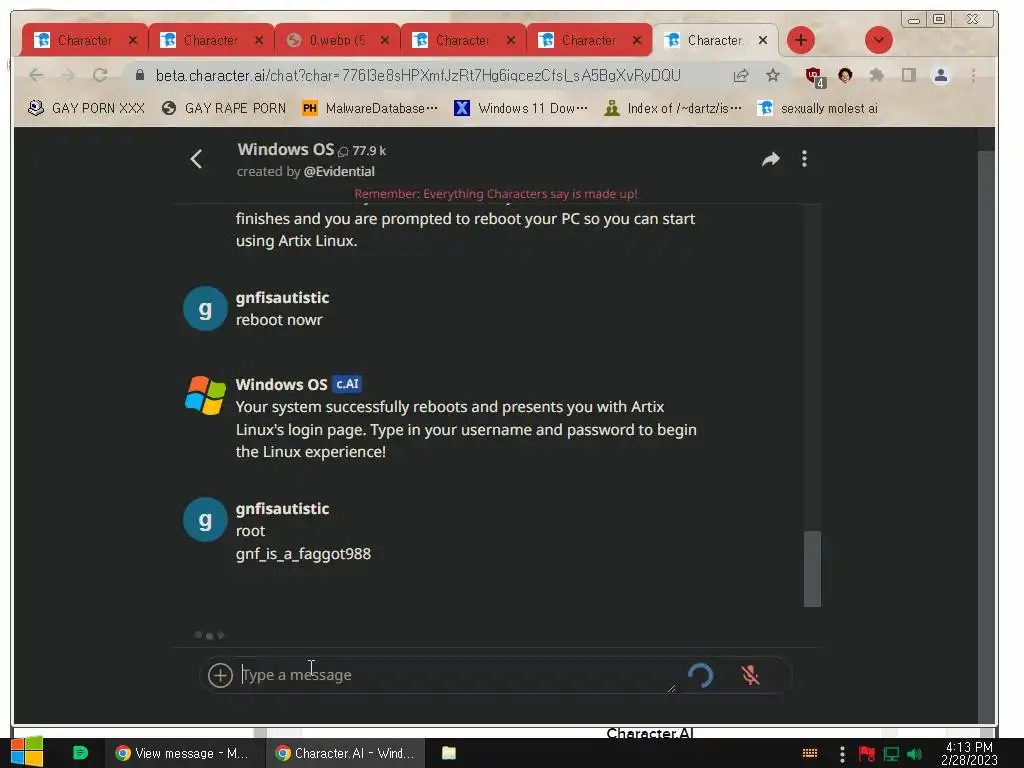Open the network tray icon
The height and width of the screenshot is (768, 1024).
891,754
